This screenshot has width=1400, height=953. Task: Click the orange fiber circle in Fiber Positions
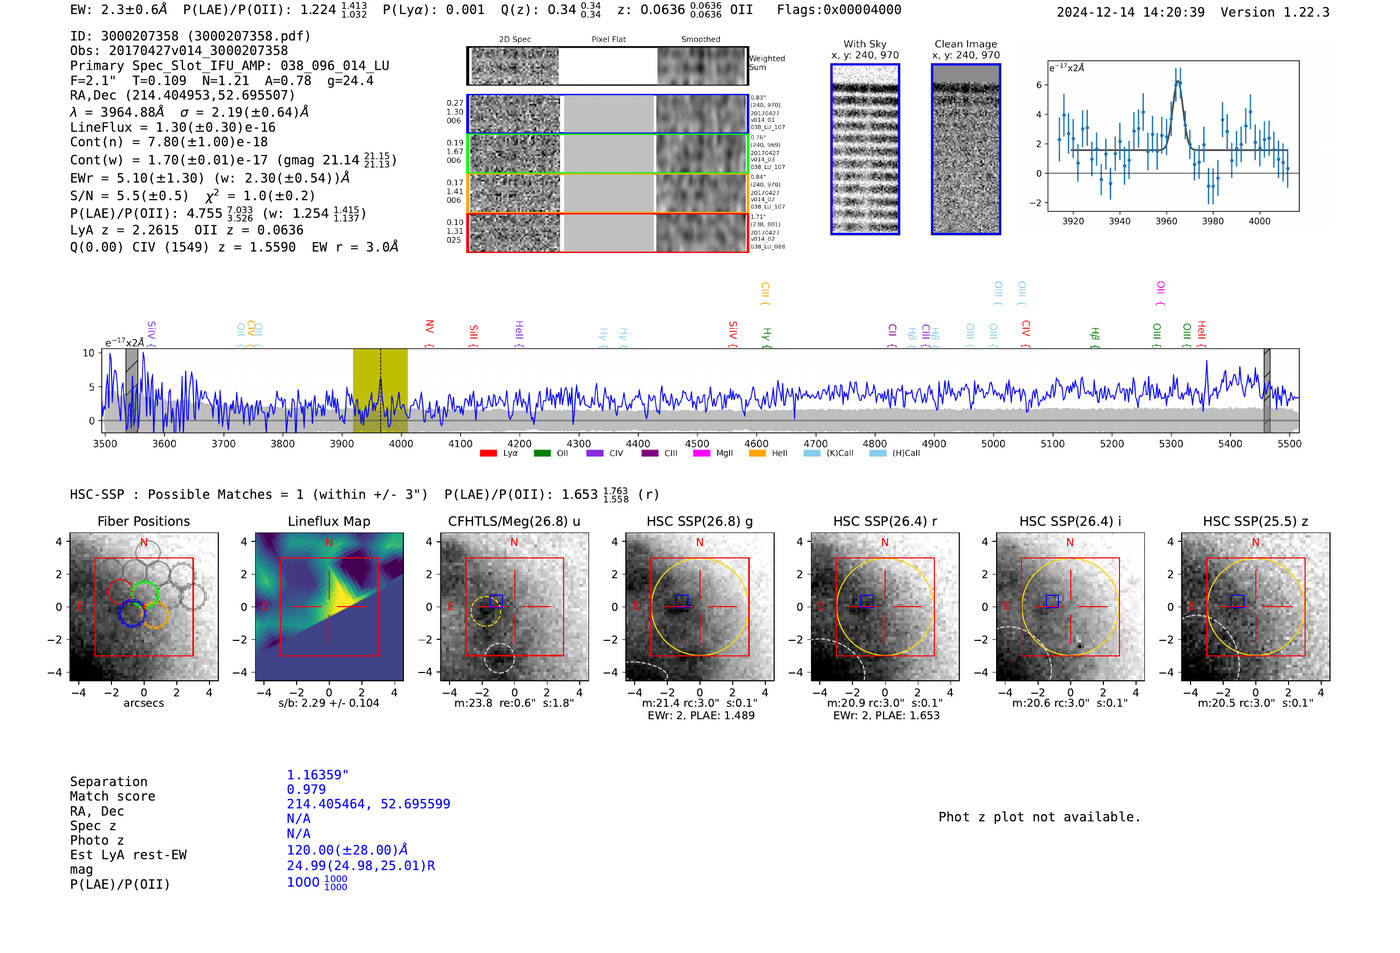tap(156, 615)
